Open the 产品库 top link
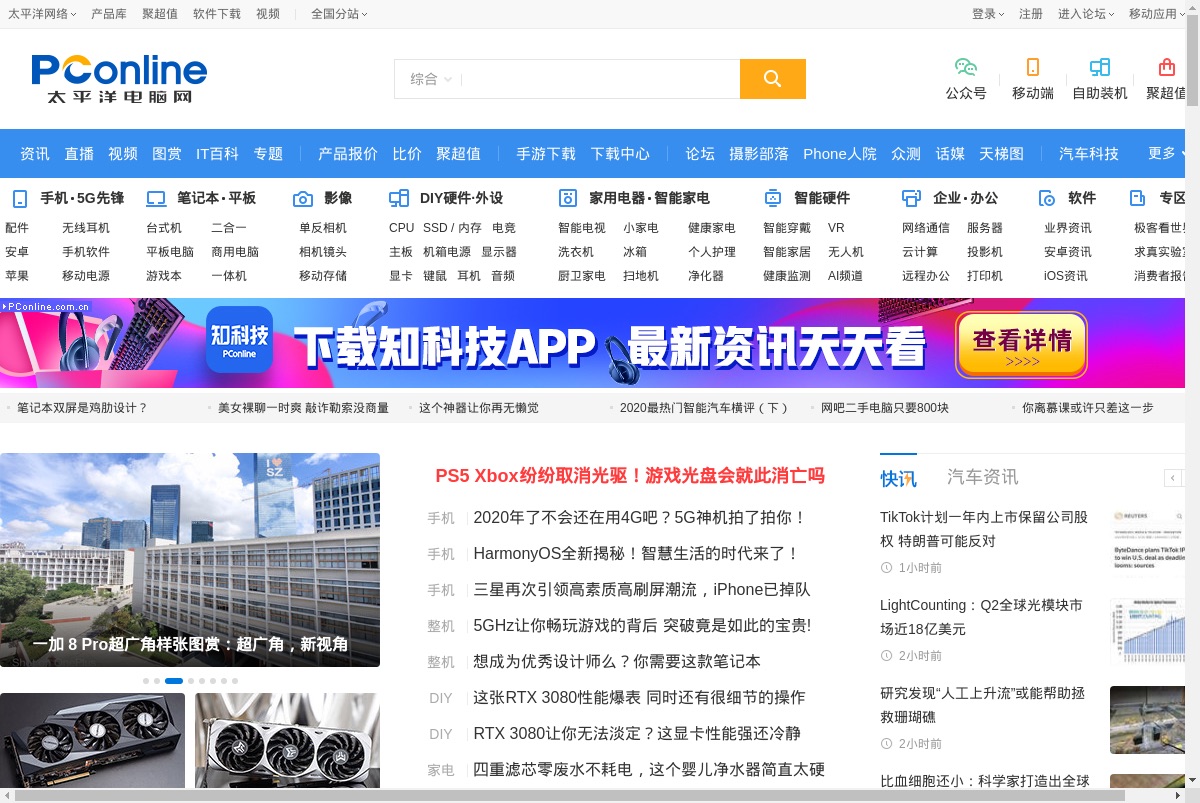This screenshot has width=1200, height=803. (109, 14)
